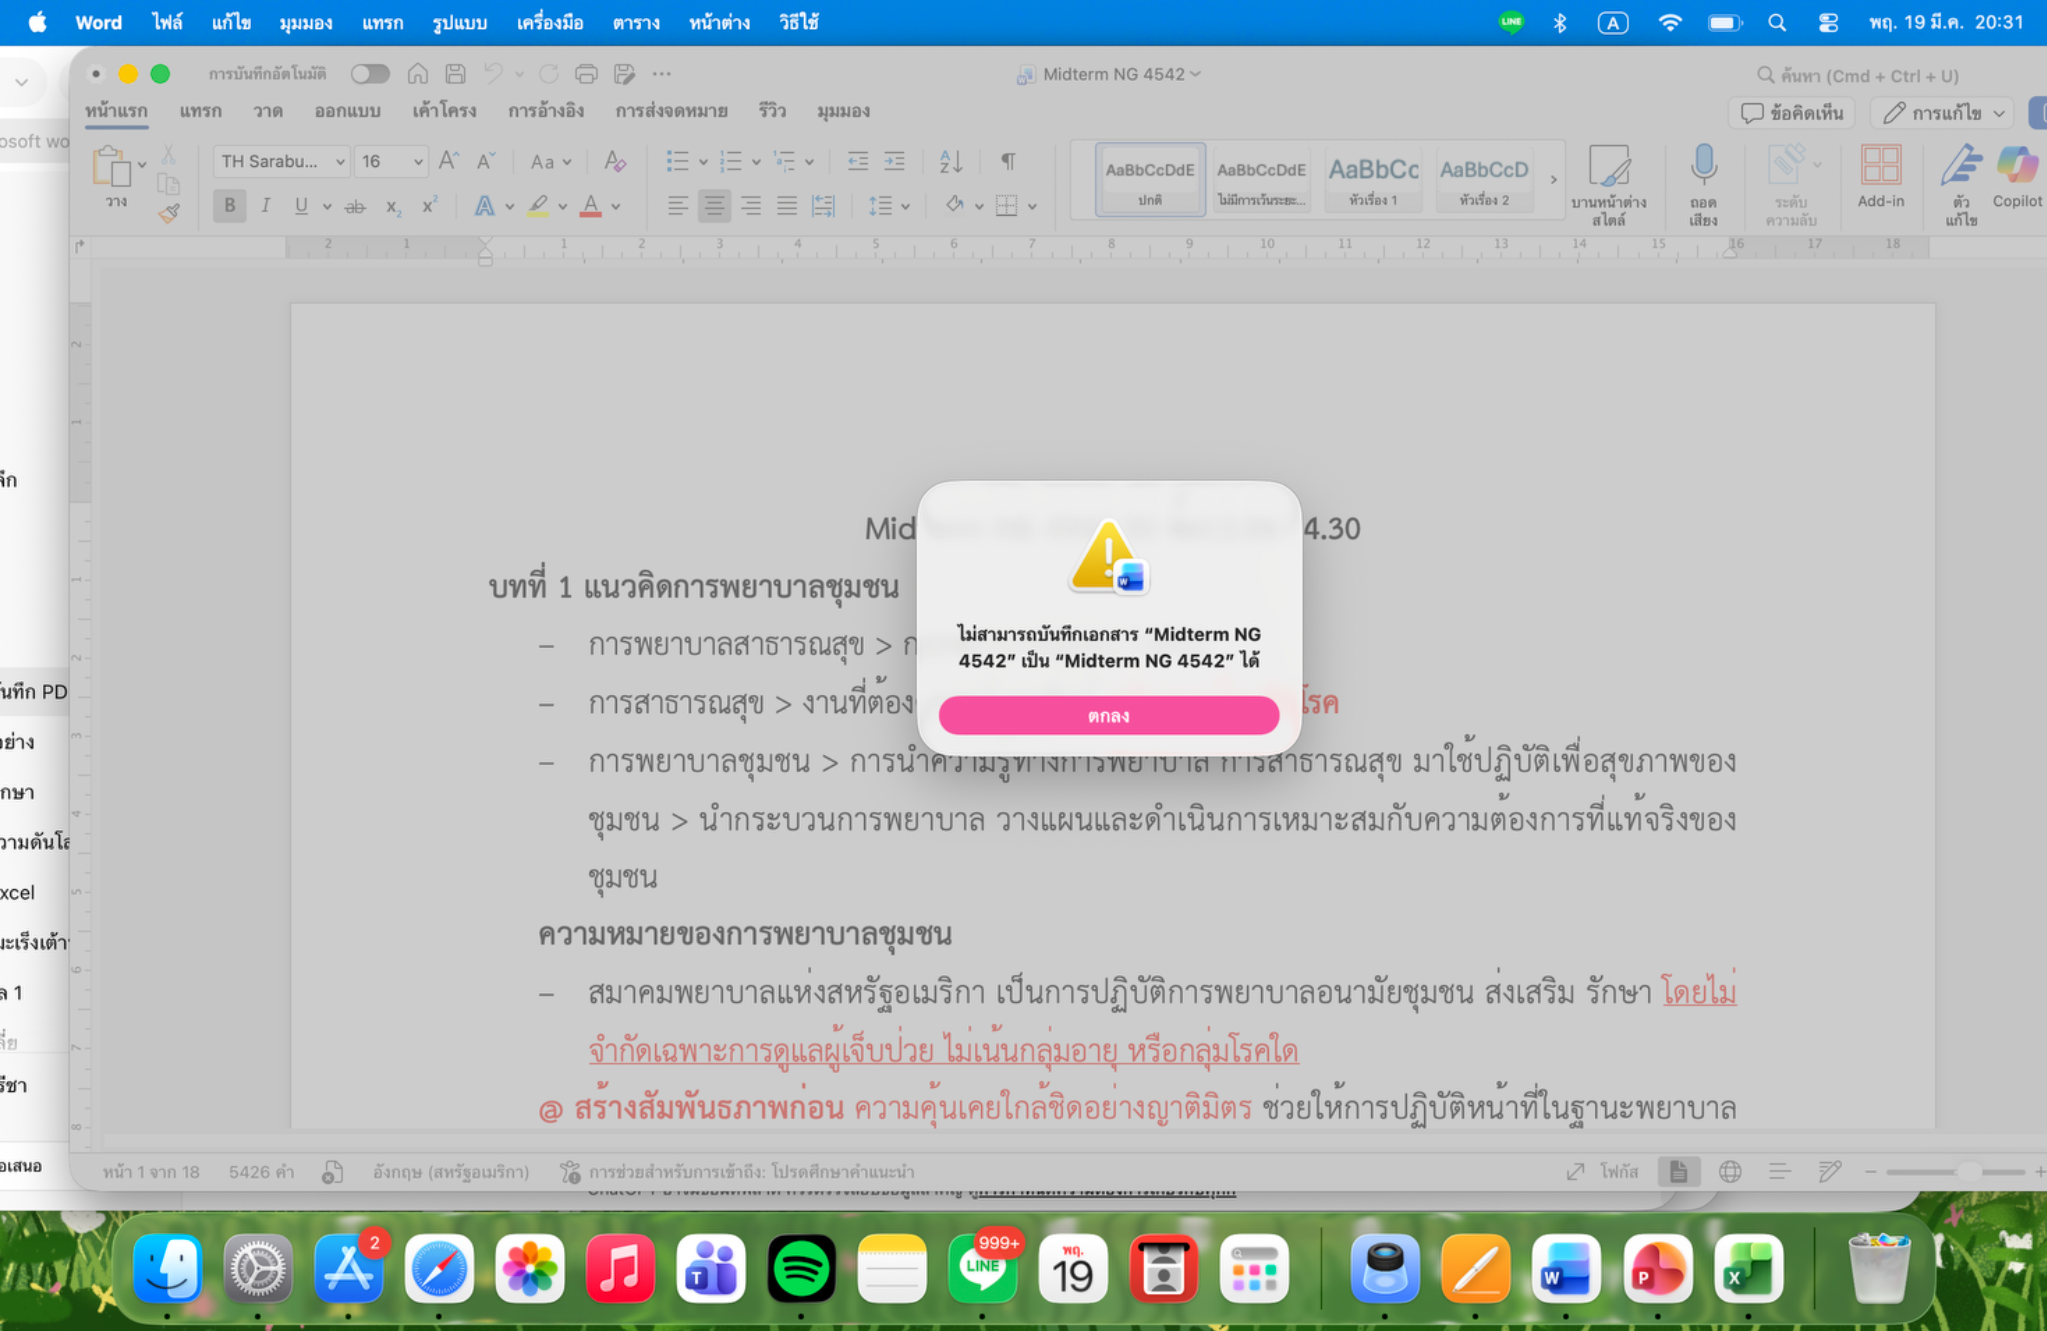Toggle Bold formatting
This screenshot has height=1331, width=2047.
[229, 206]
